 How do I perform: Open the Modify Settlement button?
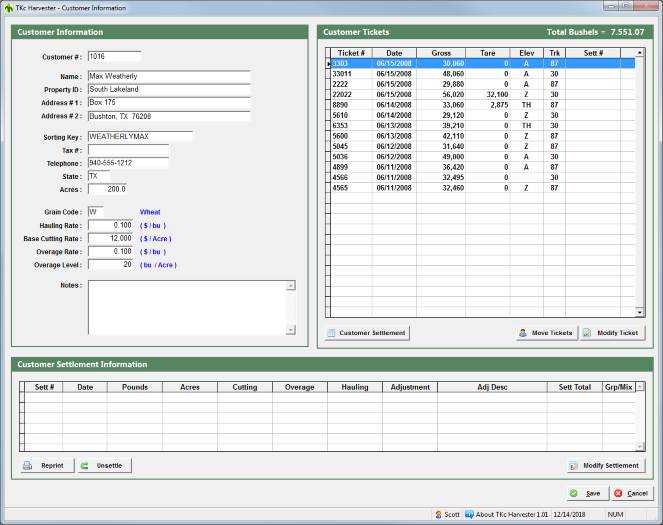point(604,466)
